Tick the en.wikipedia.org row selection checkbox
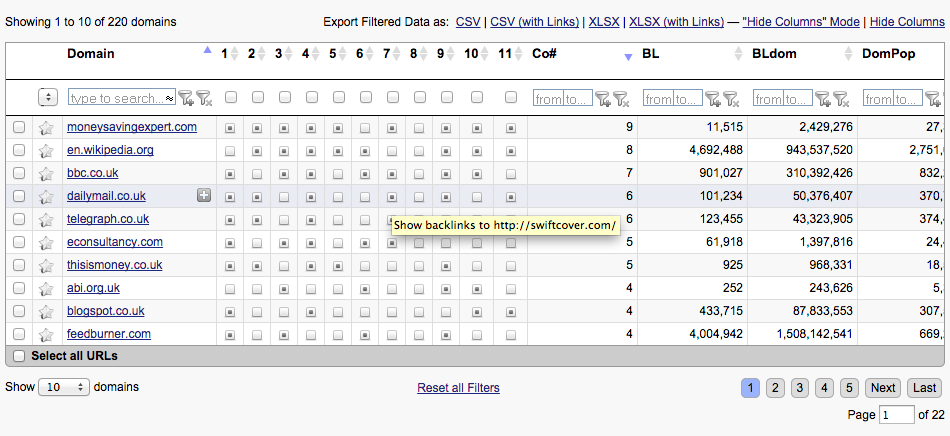 tap(19, 150)
